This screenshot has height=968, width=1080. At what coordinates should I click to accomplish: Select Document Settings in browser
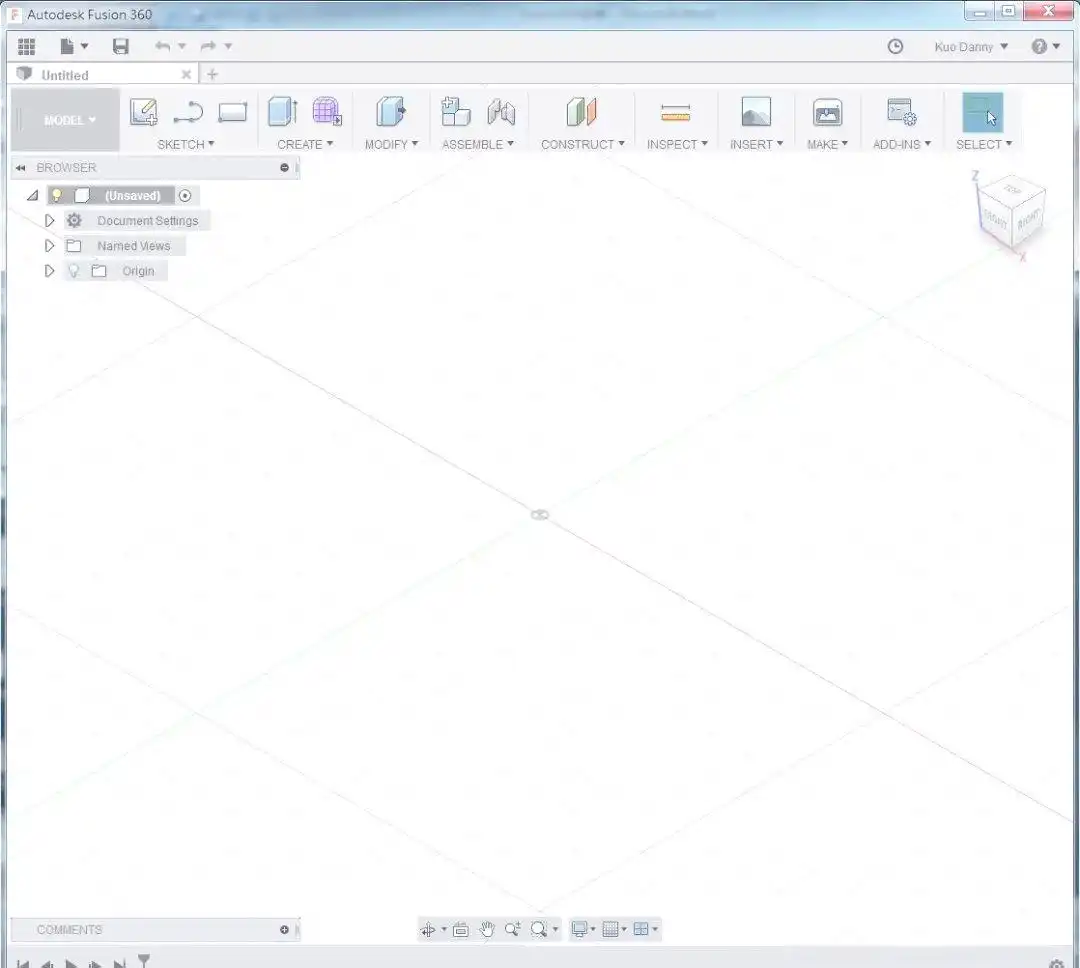147,220
